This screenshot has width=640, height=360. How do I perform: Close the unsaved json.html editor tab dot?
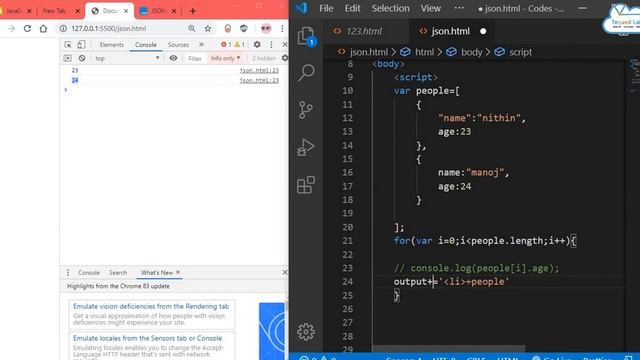[483, 31]
